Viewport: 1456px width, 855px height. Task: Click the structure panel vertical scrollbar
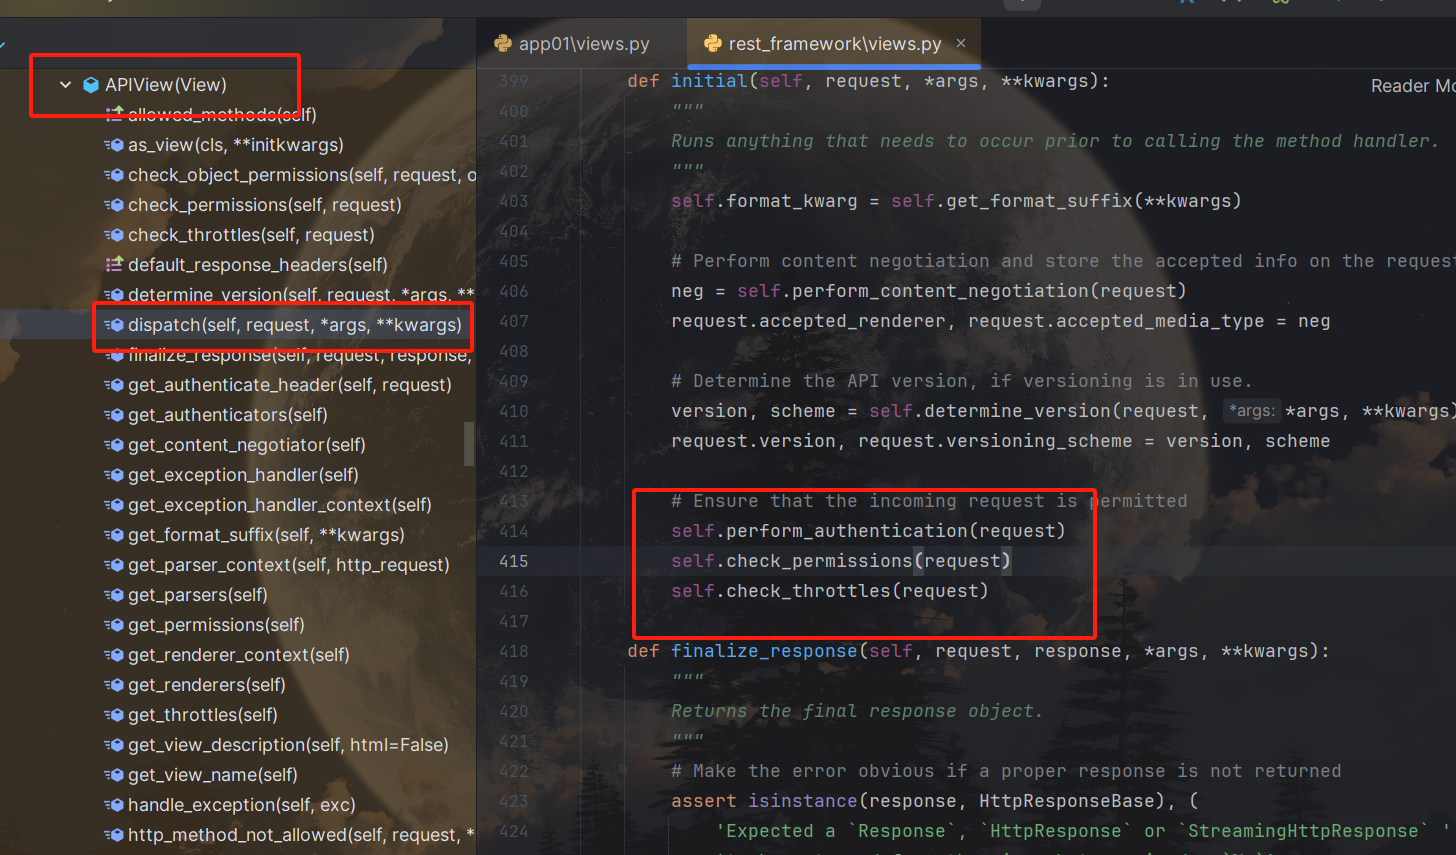pos(469,443)
